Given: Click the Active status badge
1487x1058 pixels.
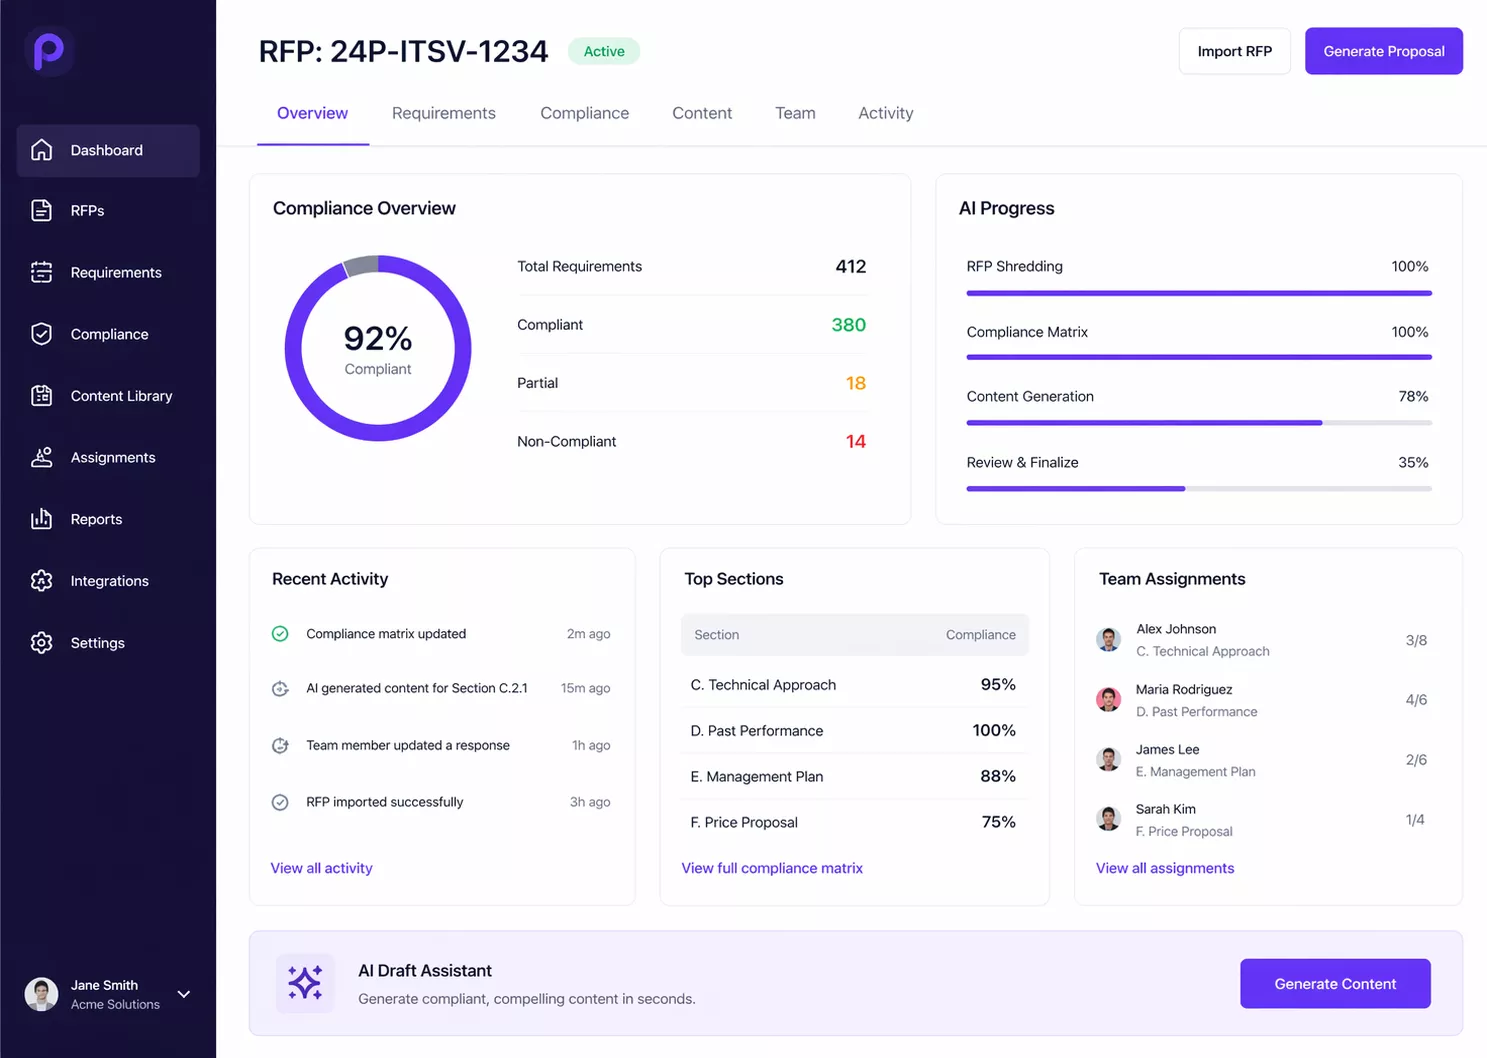Looking at the screenshot, I should tap(604, 51).
